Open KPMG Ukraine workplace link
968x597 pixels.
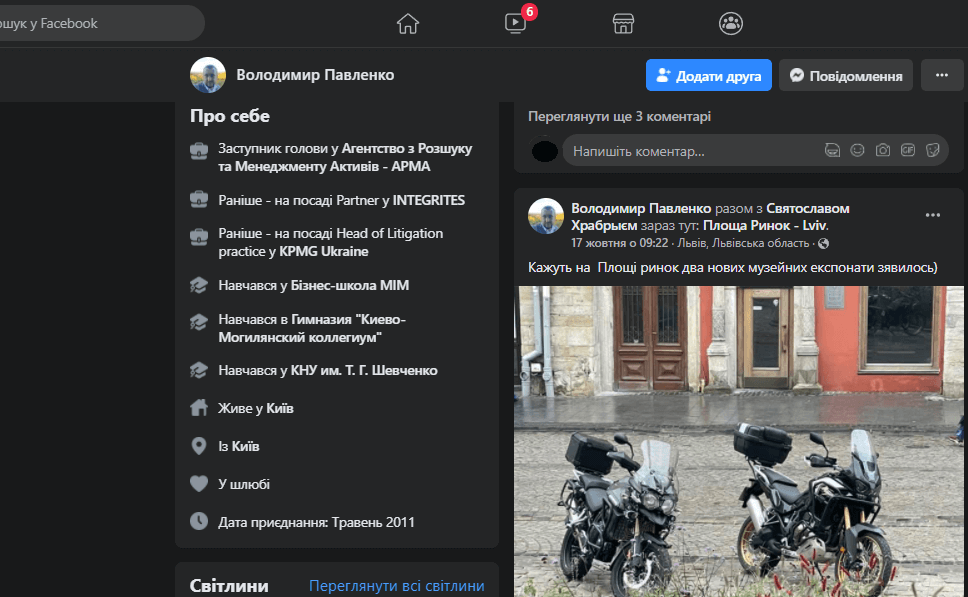(323, 251)
